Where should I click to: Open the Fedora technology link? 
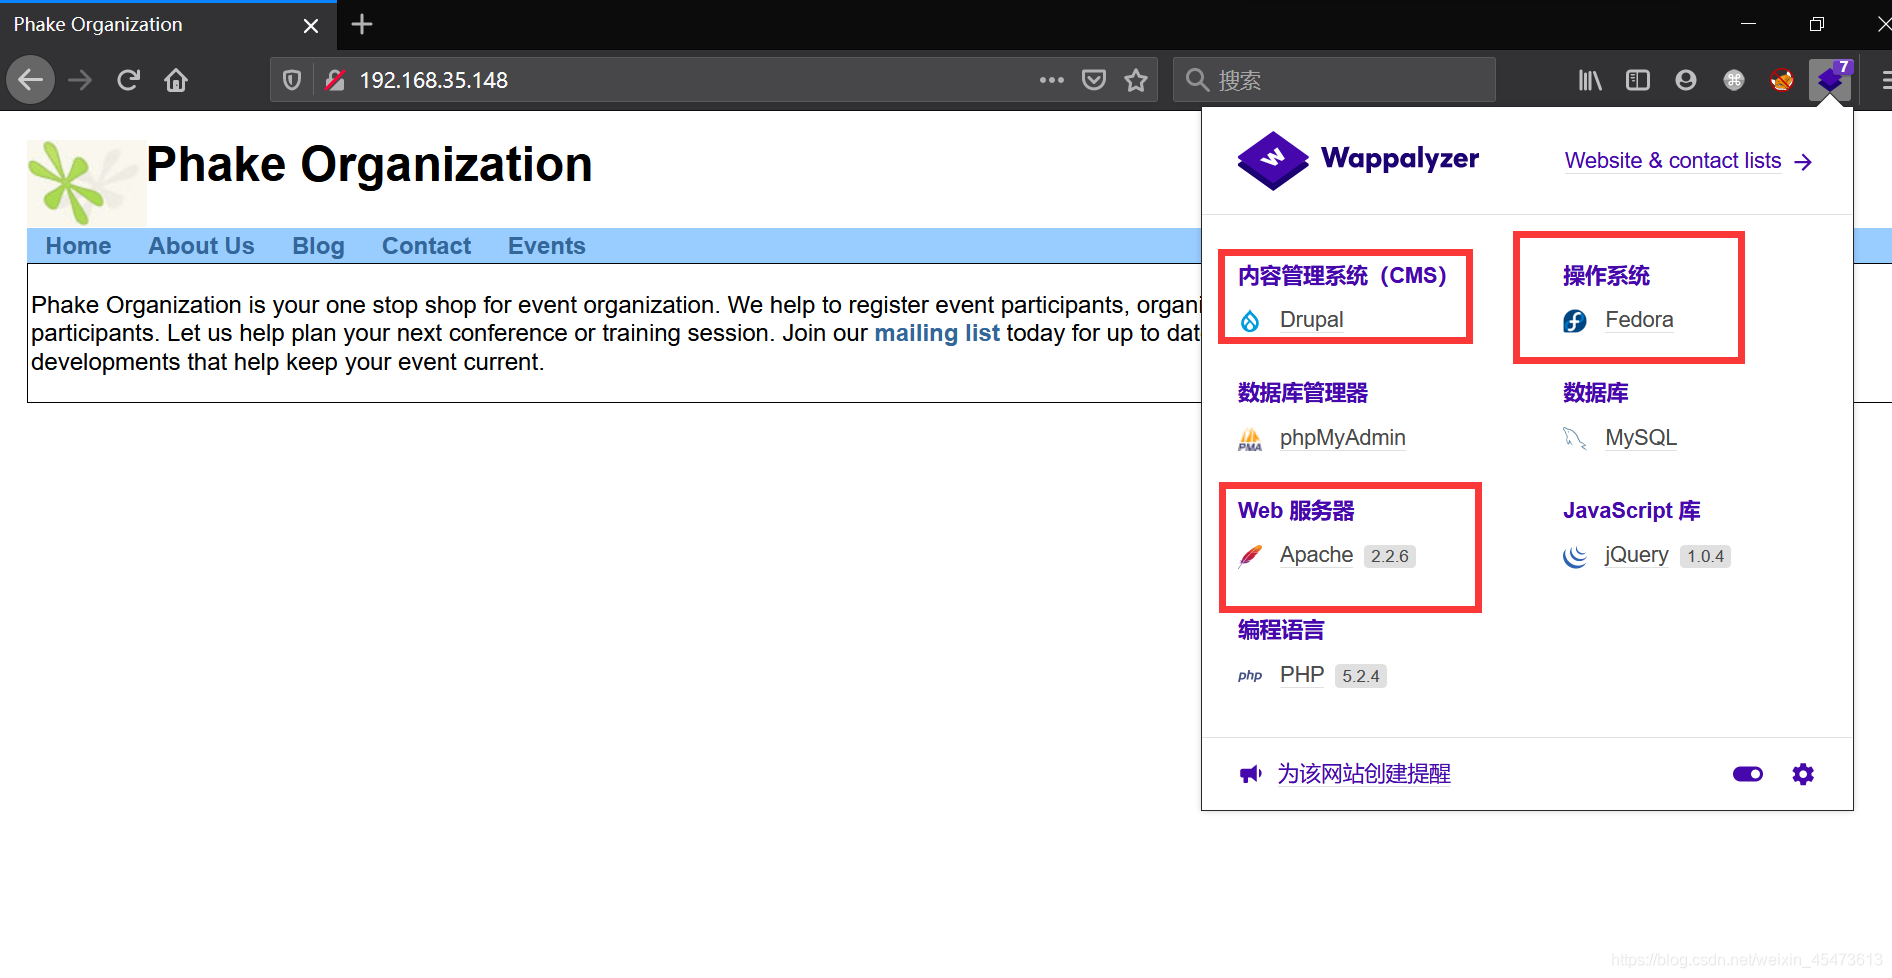[x=1639, y=320]
